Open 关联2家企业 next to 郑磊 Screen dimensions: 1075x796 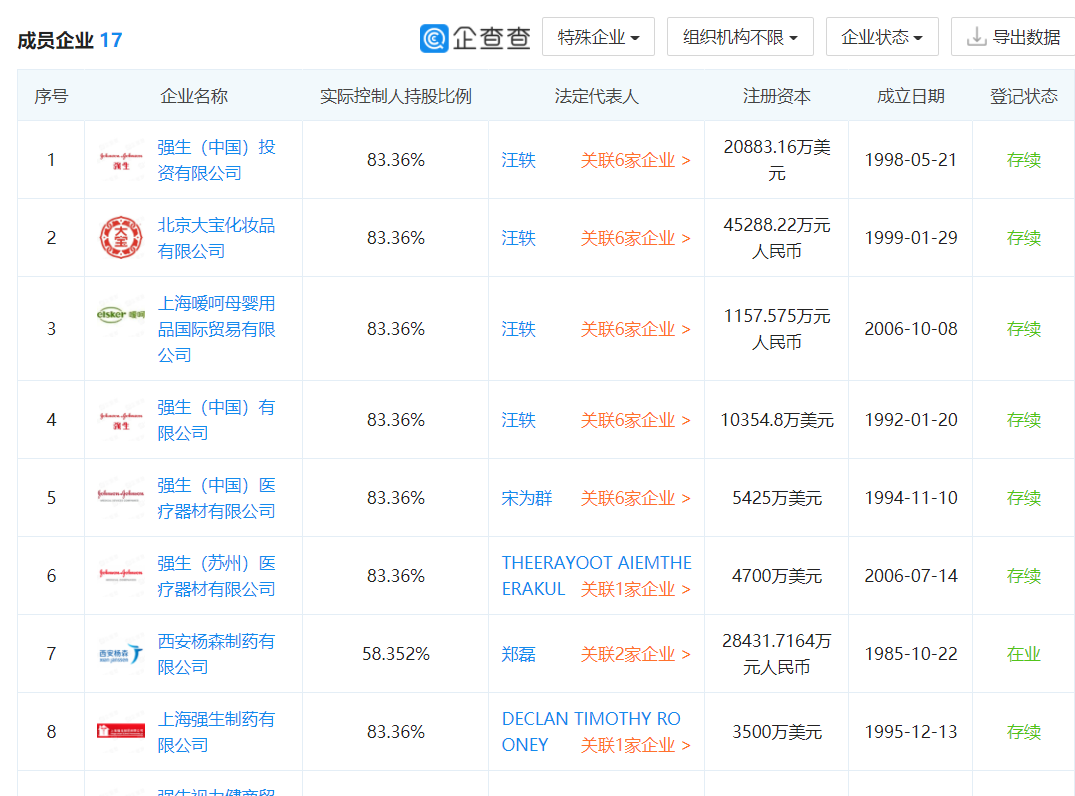[x=636, y=654]
